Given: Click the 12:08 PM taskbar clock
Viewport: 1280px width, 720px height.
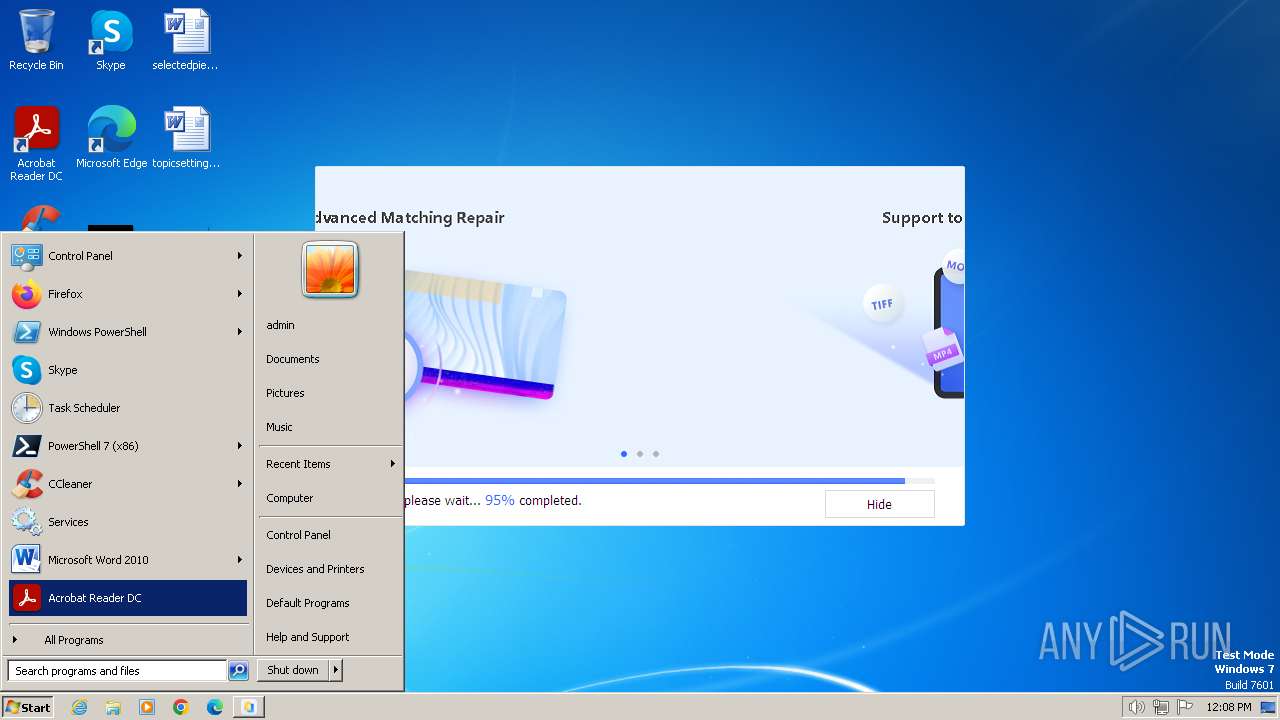Looking at the screenshot, I should tap(1229, 707).
